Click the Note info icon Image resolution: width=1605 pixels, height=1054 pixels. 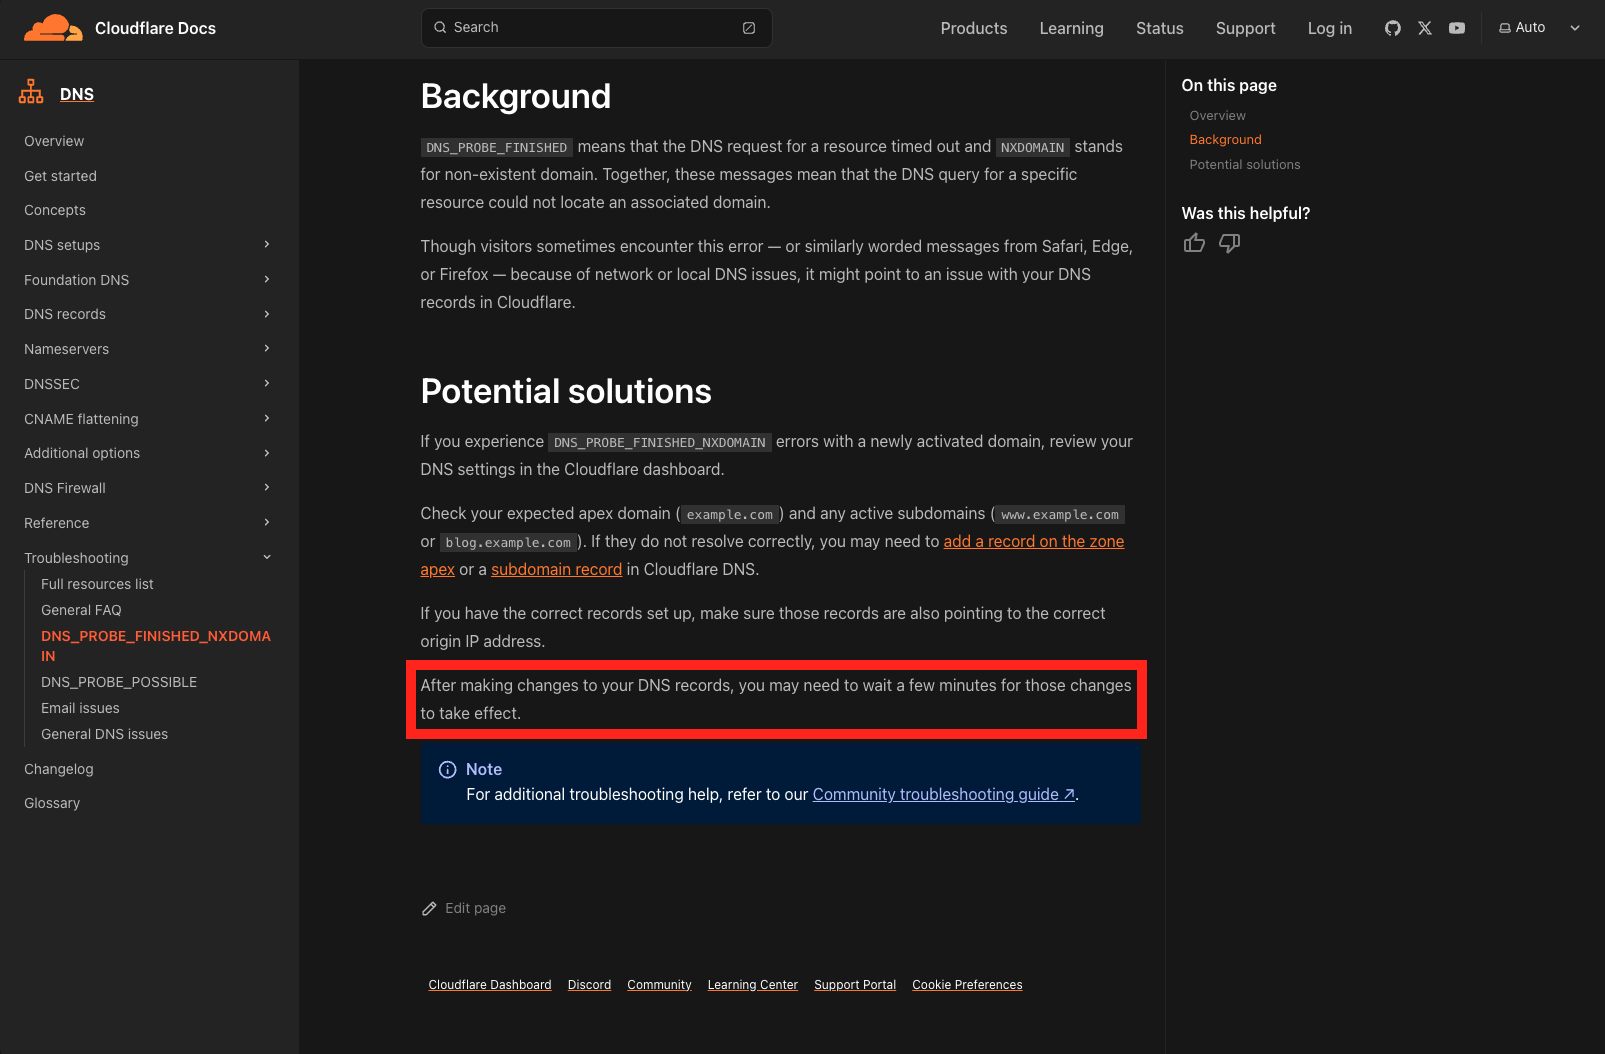click(448, 770)
